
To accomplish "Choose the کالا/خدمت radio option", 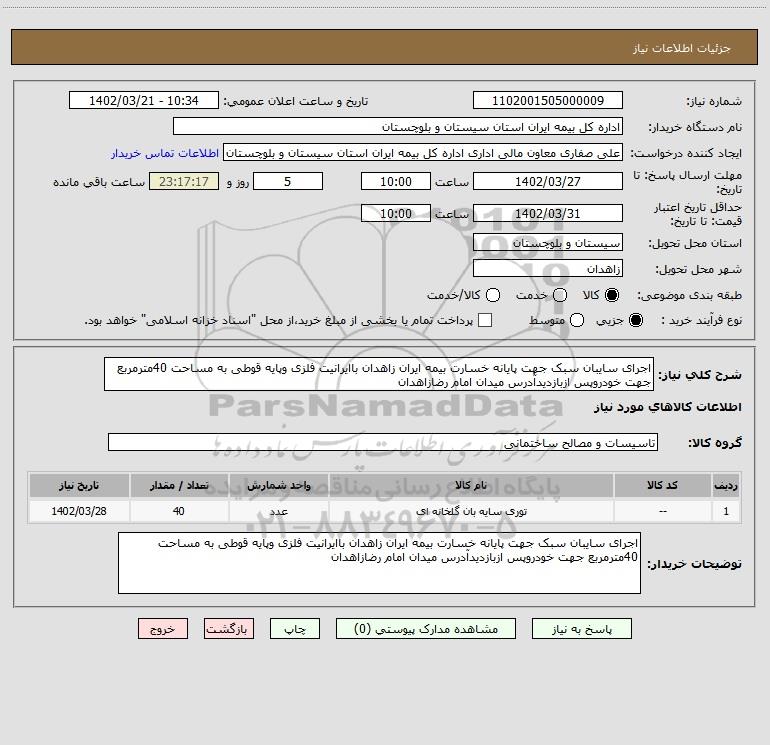I will pos(493,295).
